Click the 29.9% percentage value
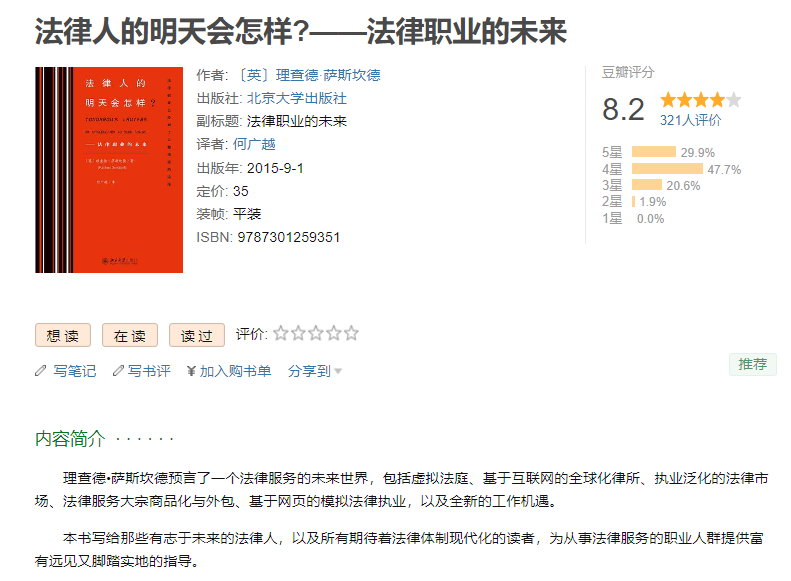 (698, 153)
